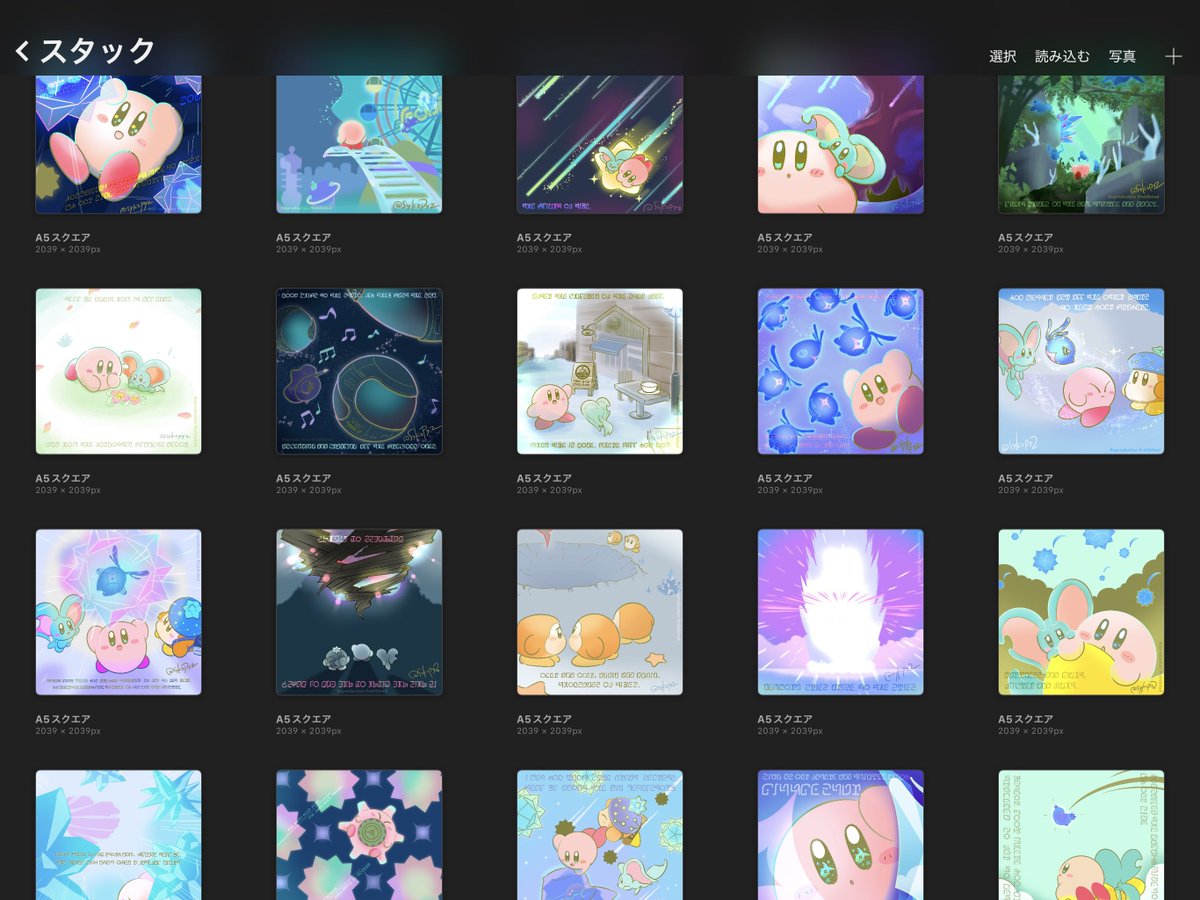Open the mint artwork with Kirby's rainbow cape
This screenshot has width=1200, height=900.
pyautogui.click(x=1081, y=835)
